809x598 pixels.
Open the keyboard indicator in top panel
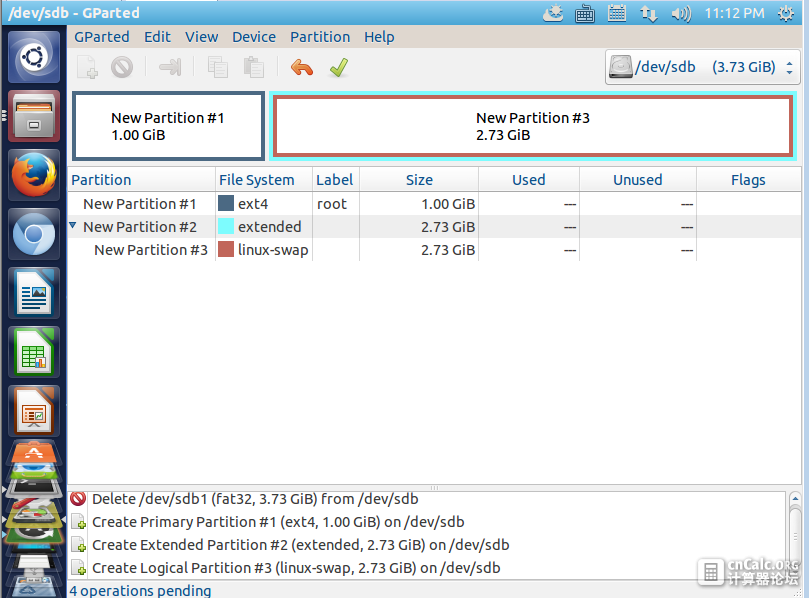tap(585, 13)
